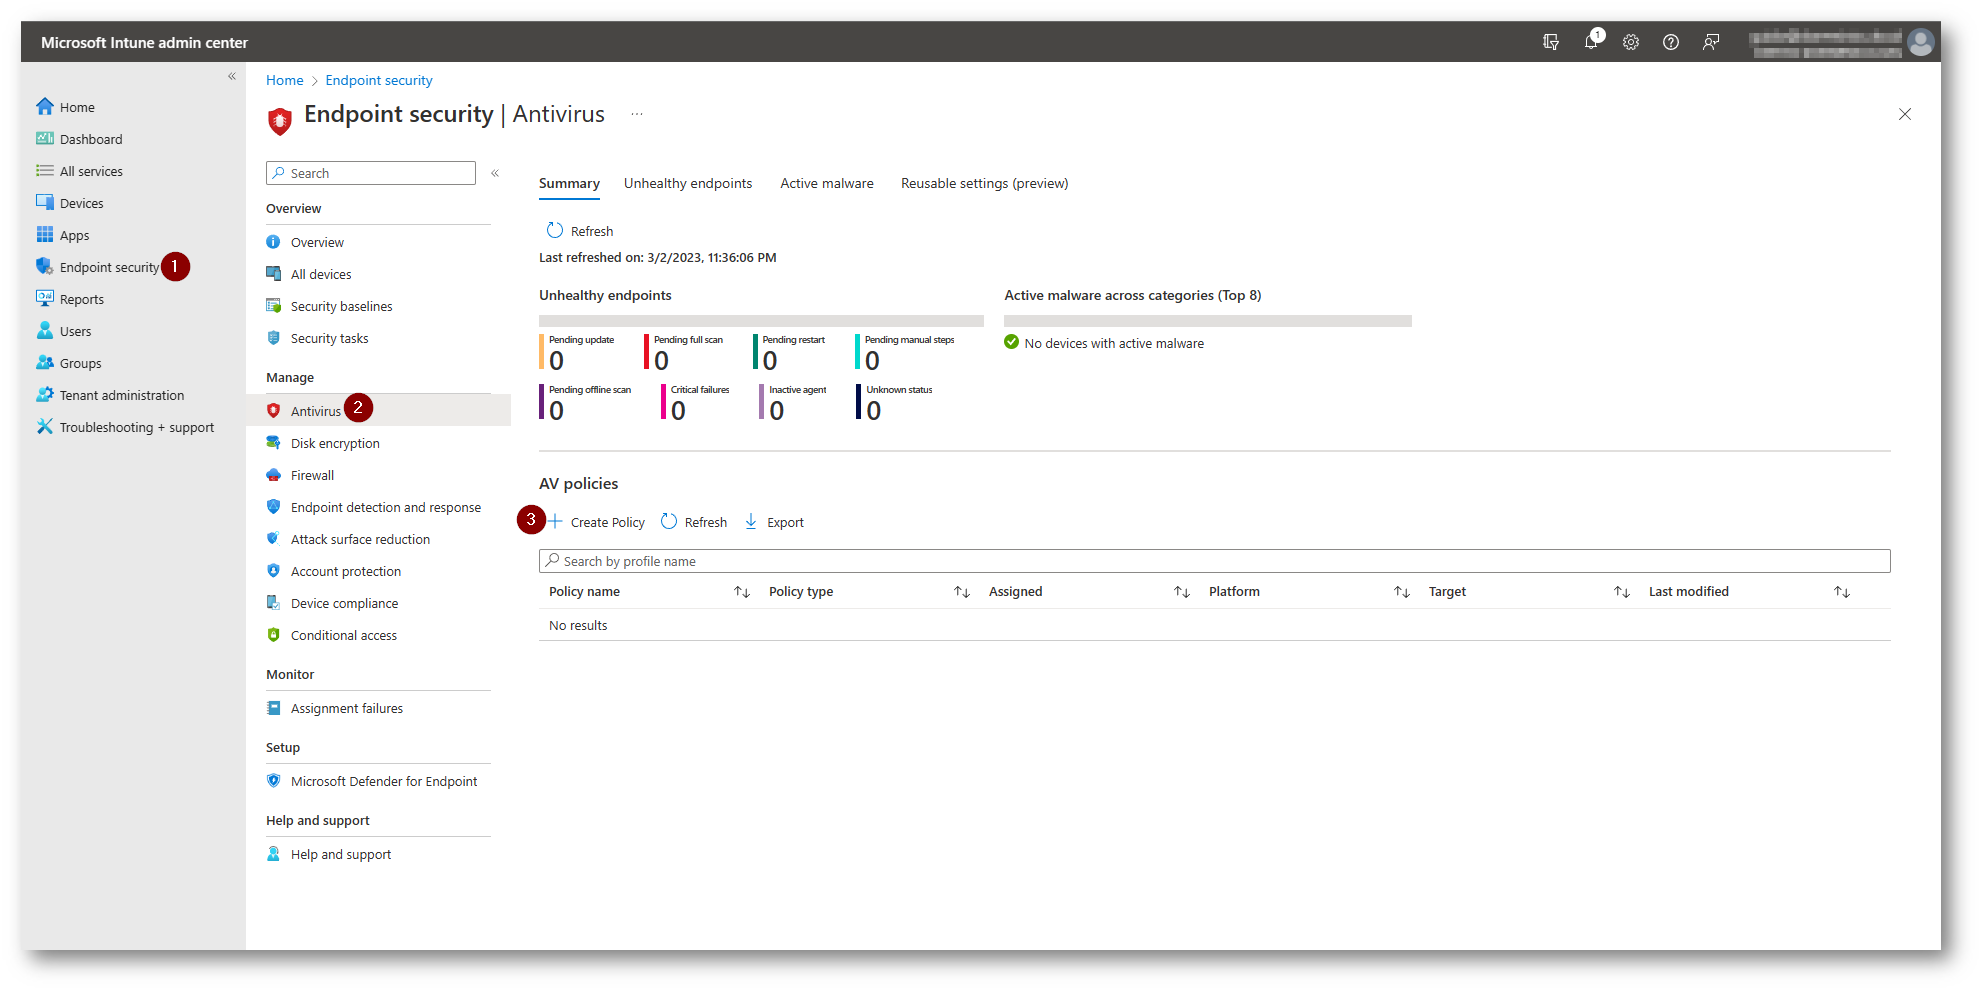Click the Endpoint security breadcrumb link
The width and height of the screenshot is (1983, 992).
tap(379, 80)
